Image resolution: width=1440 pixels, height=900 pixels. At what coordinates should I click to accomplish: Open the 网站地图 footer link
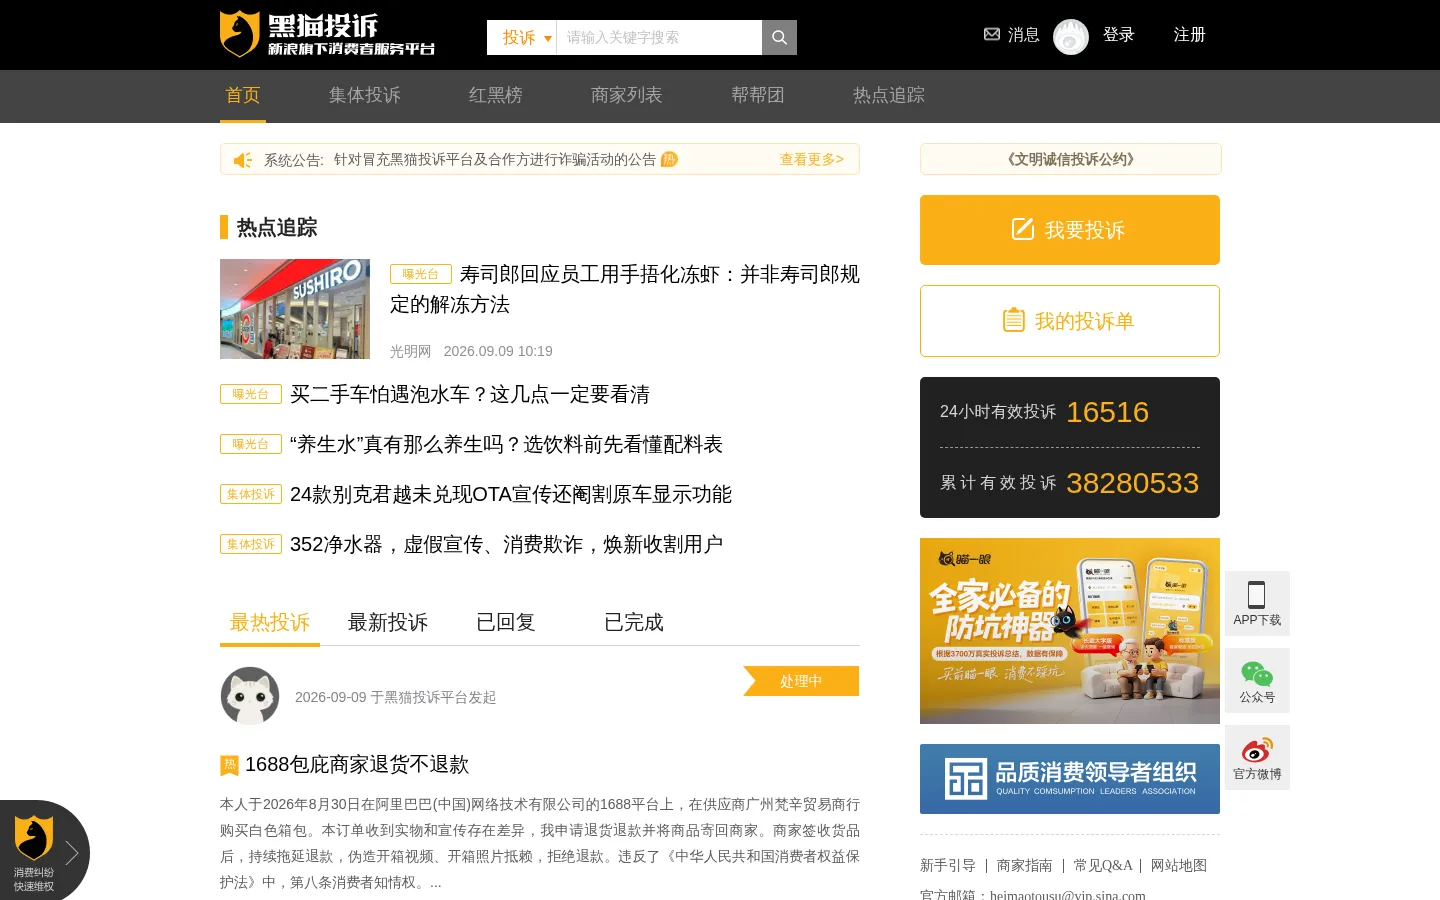tap(1179, 865)
